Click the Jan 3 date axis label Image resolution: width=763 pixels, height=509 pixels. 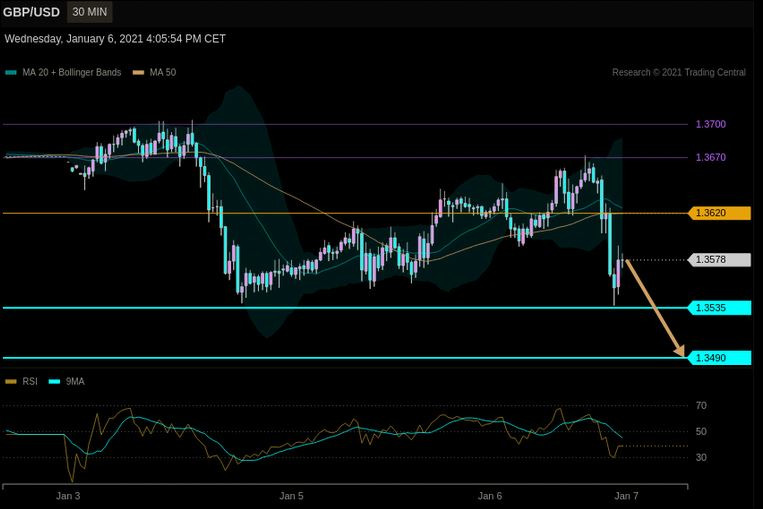pos(68,496)
